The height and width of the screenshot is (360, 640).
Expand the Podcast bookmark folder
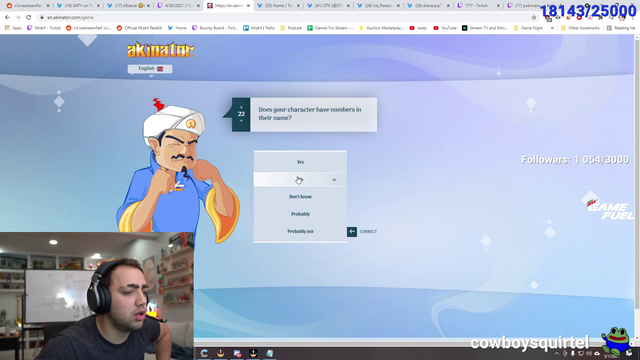coord(291,28)
